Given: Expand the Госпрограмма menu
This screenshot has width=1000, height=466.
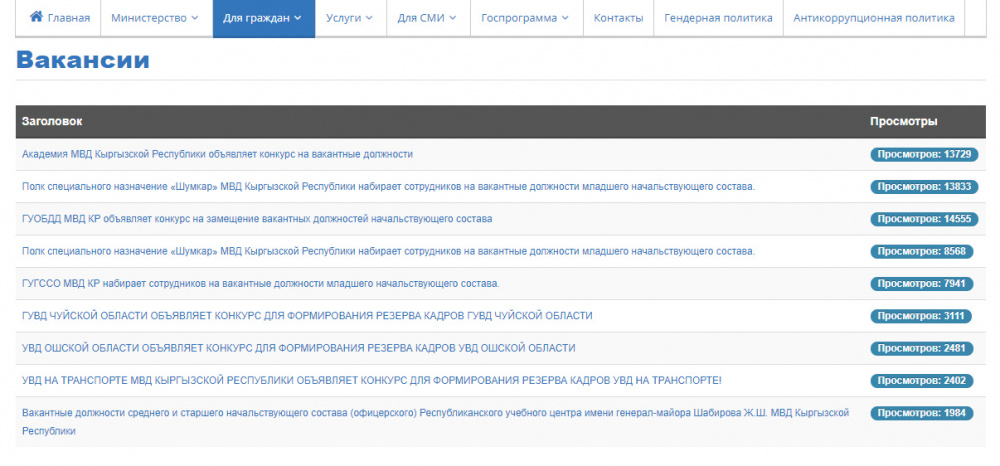Looking at the screenshot, I should (525, 18).
